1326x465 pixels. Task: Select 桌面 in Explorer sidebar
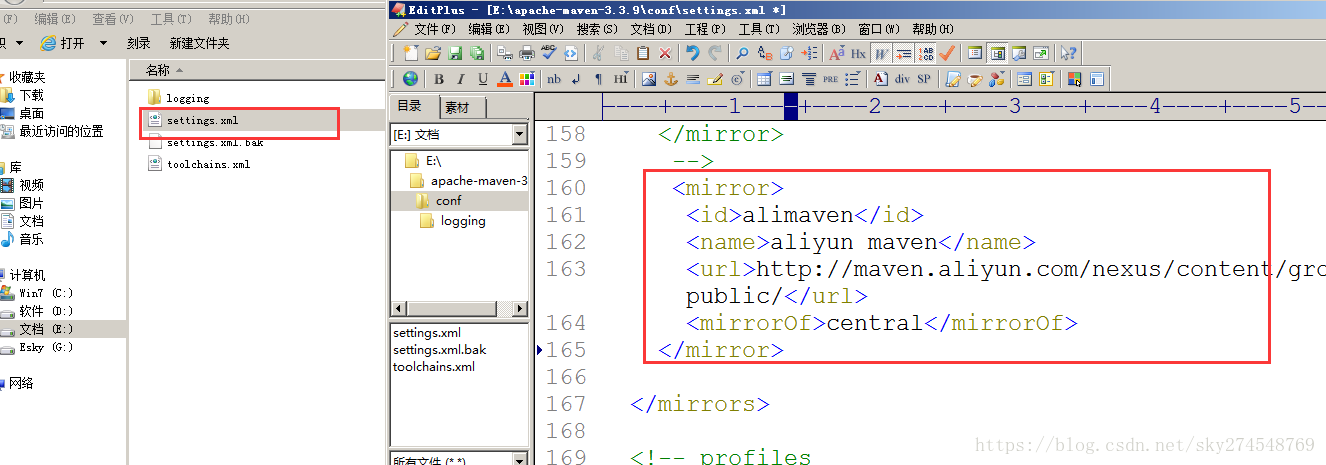point(30,113)
